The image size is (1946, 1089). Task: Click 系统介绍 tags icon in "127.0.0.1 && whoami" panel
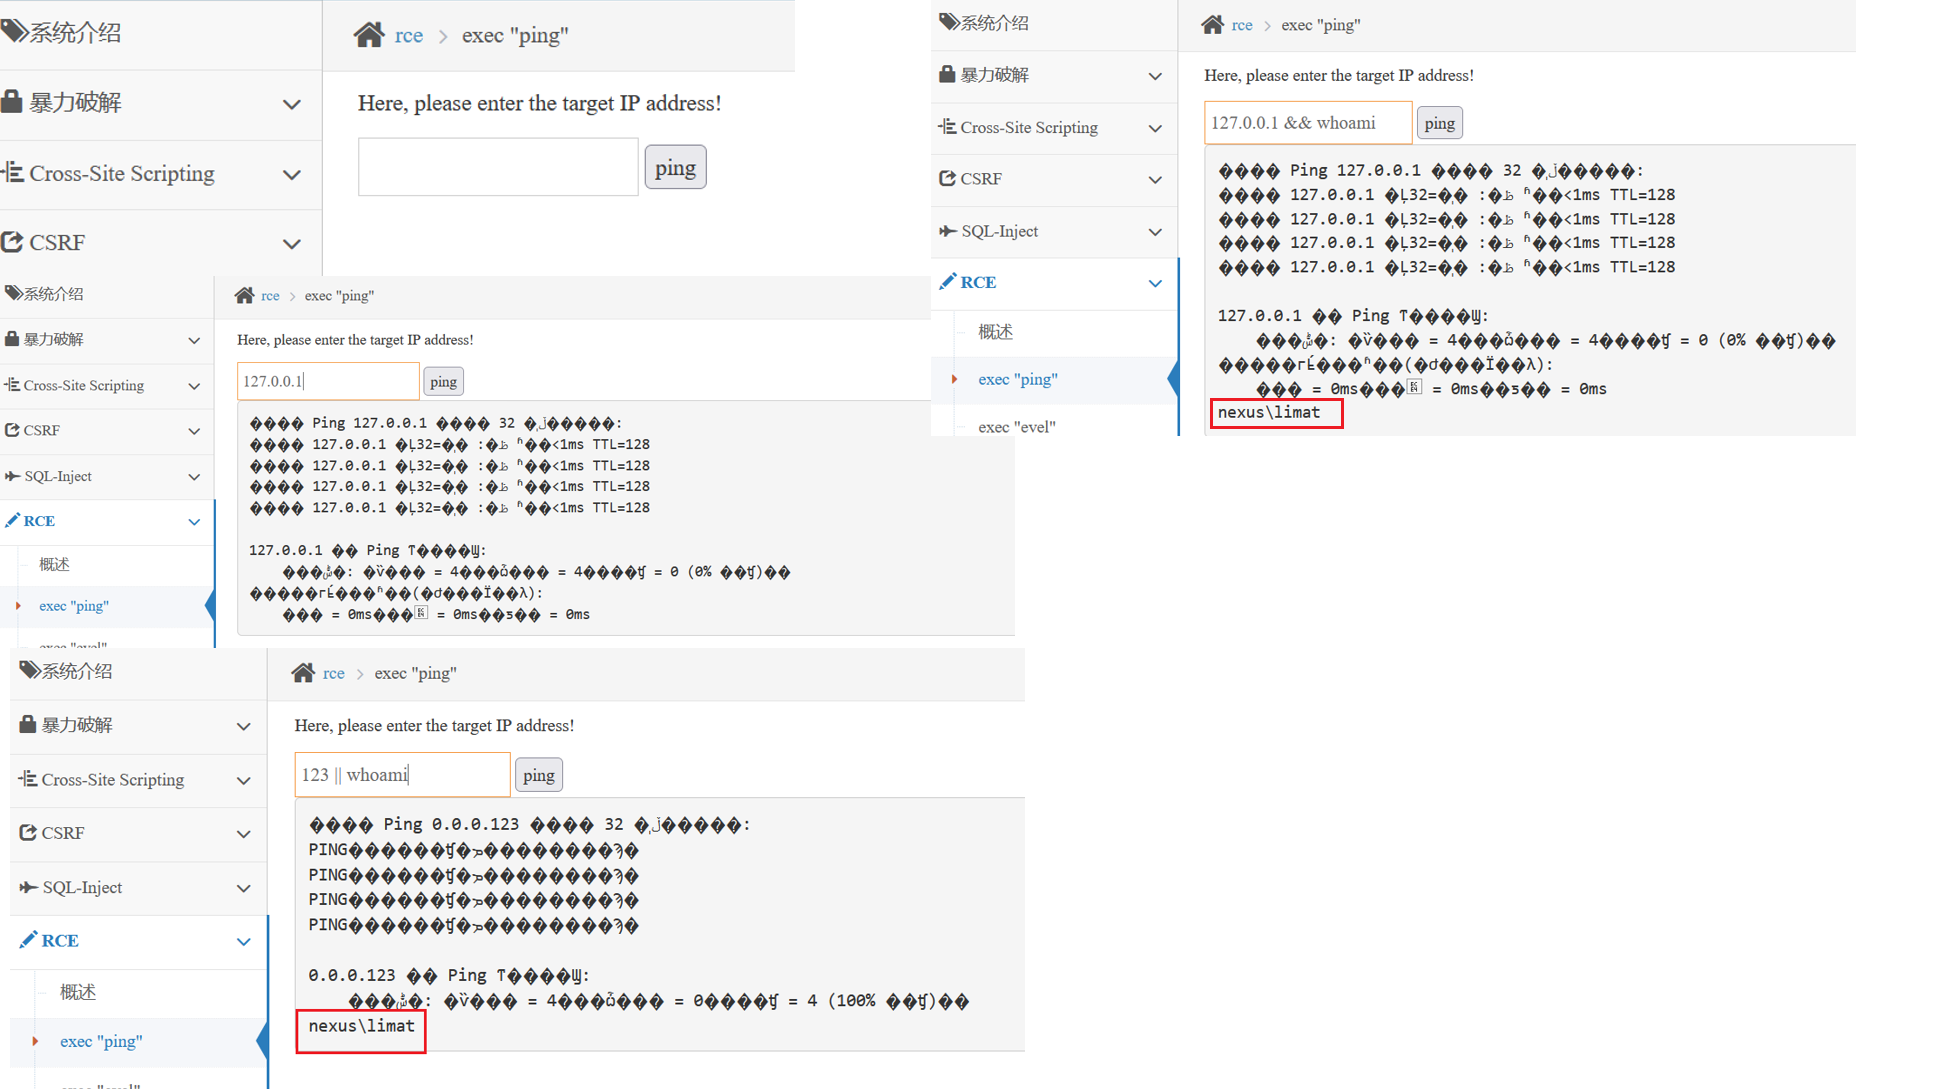[x=948, y=22]
